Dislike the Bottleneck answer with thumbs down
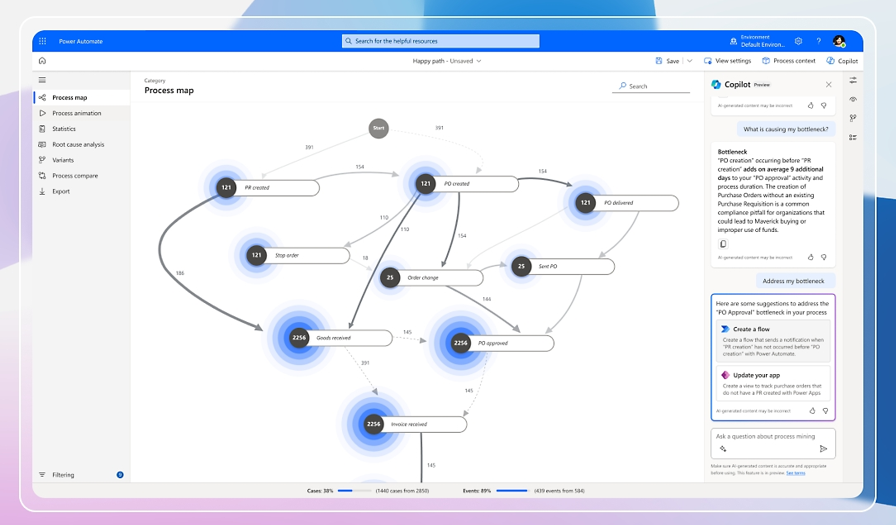 tap(824, 257)
